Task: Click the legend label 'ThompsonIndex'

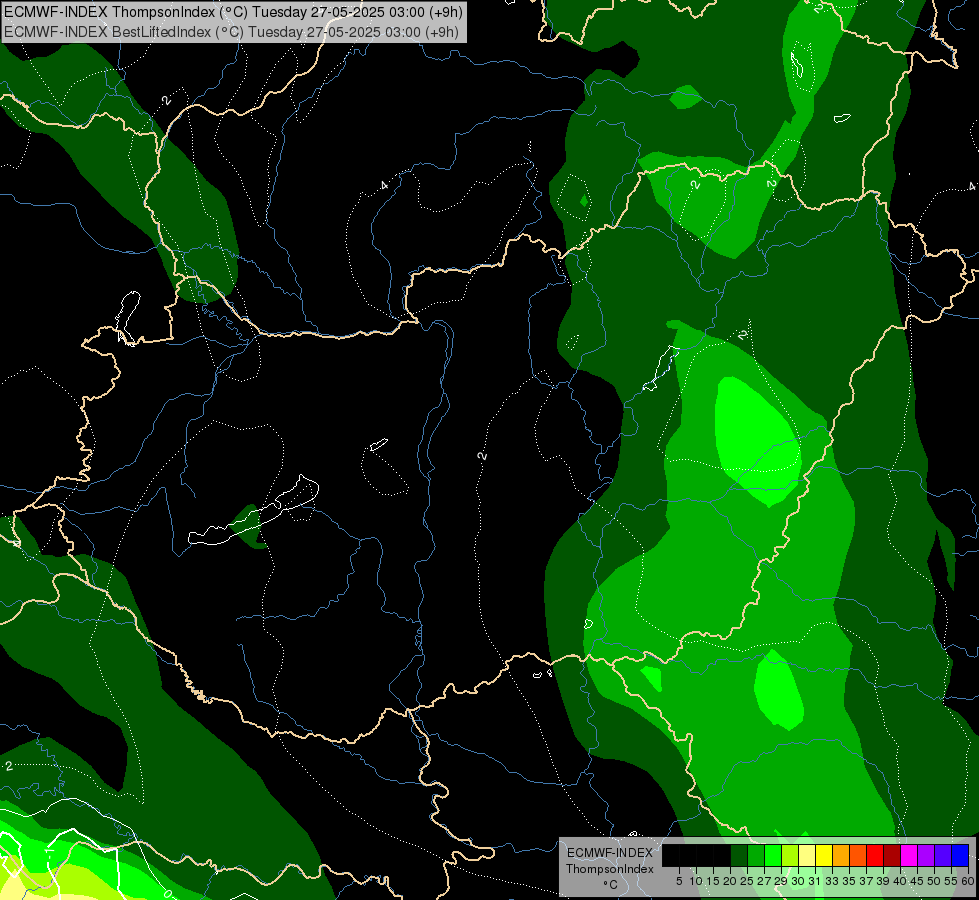Action: click(x=610, y=869)
